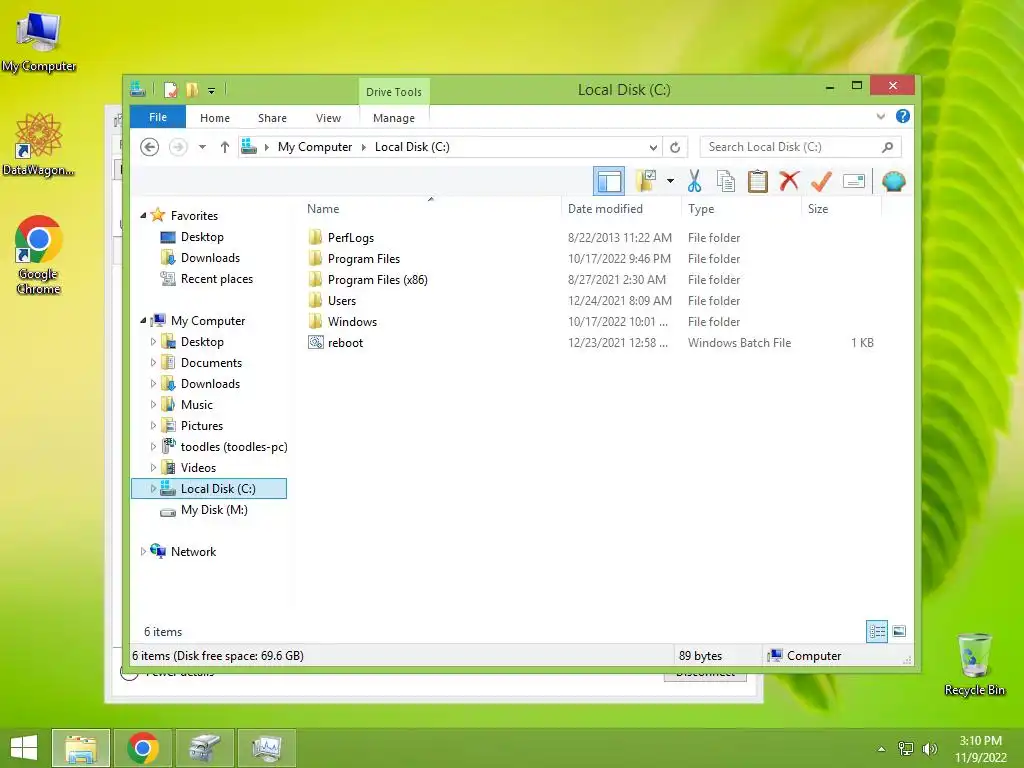This screenshot has width=1024, height=768.
Task: Expand the Documents tree node arrow
Action: tap(153, 362)
